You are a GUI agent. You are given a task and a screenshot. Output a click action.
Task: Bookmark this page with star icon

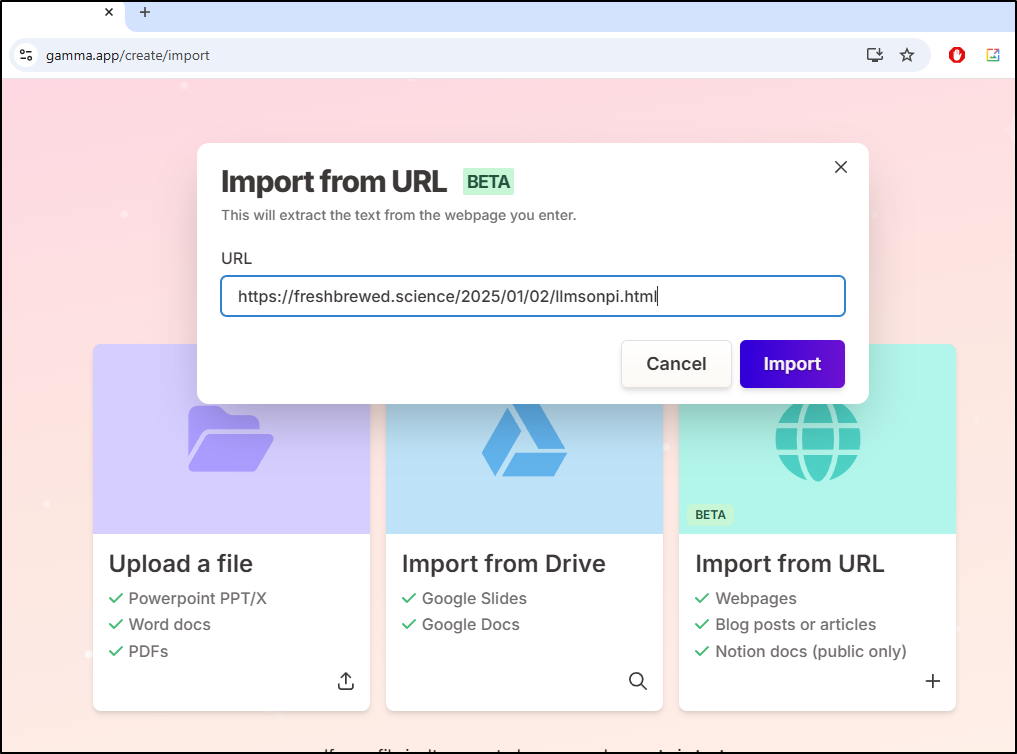click(907, 55)
